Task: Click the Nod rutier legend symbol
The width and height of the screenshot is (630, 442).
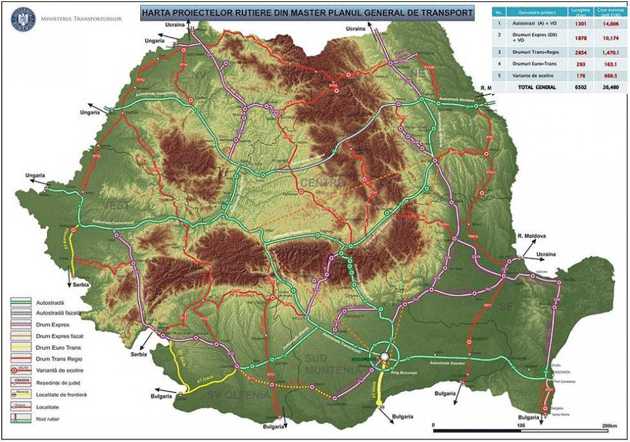Action: point(22,418)
